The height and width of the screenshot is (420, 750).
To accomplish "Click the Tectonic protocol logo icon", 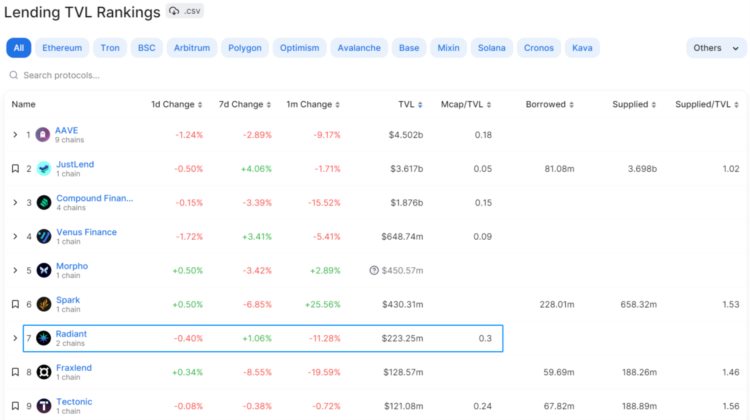I will [43, 406].
